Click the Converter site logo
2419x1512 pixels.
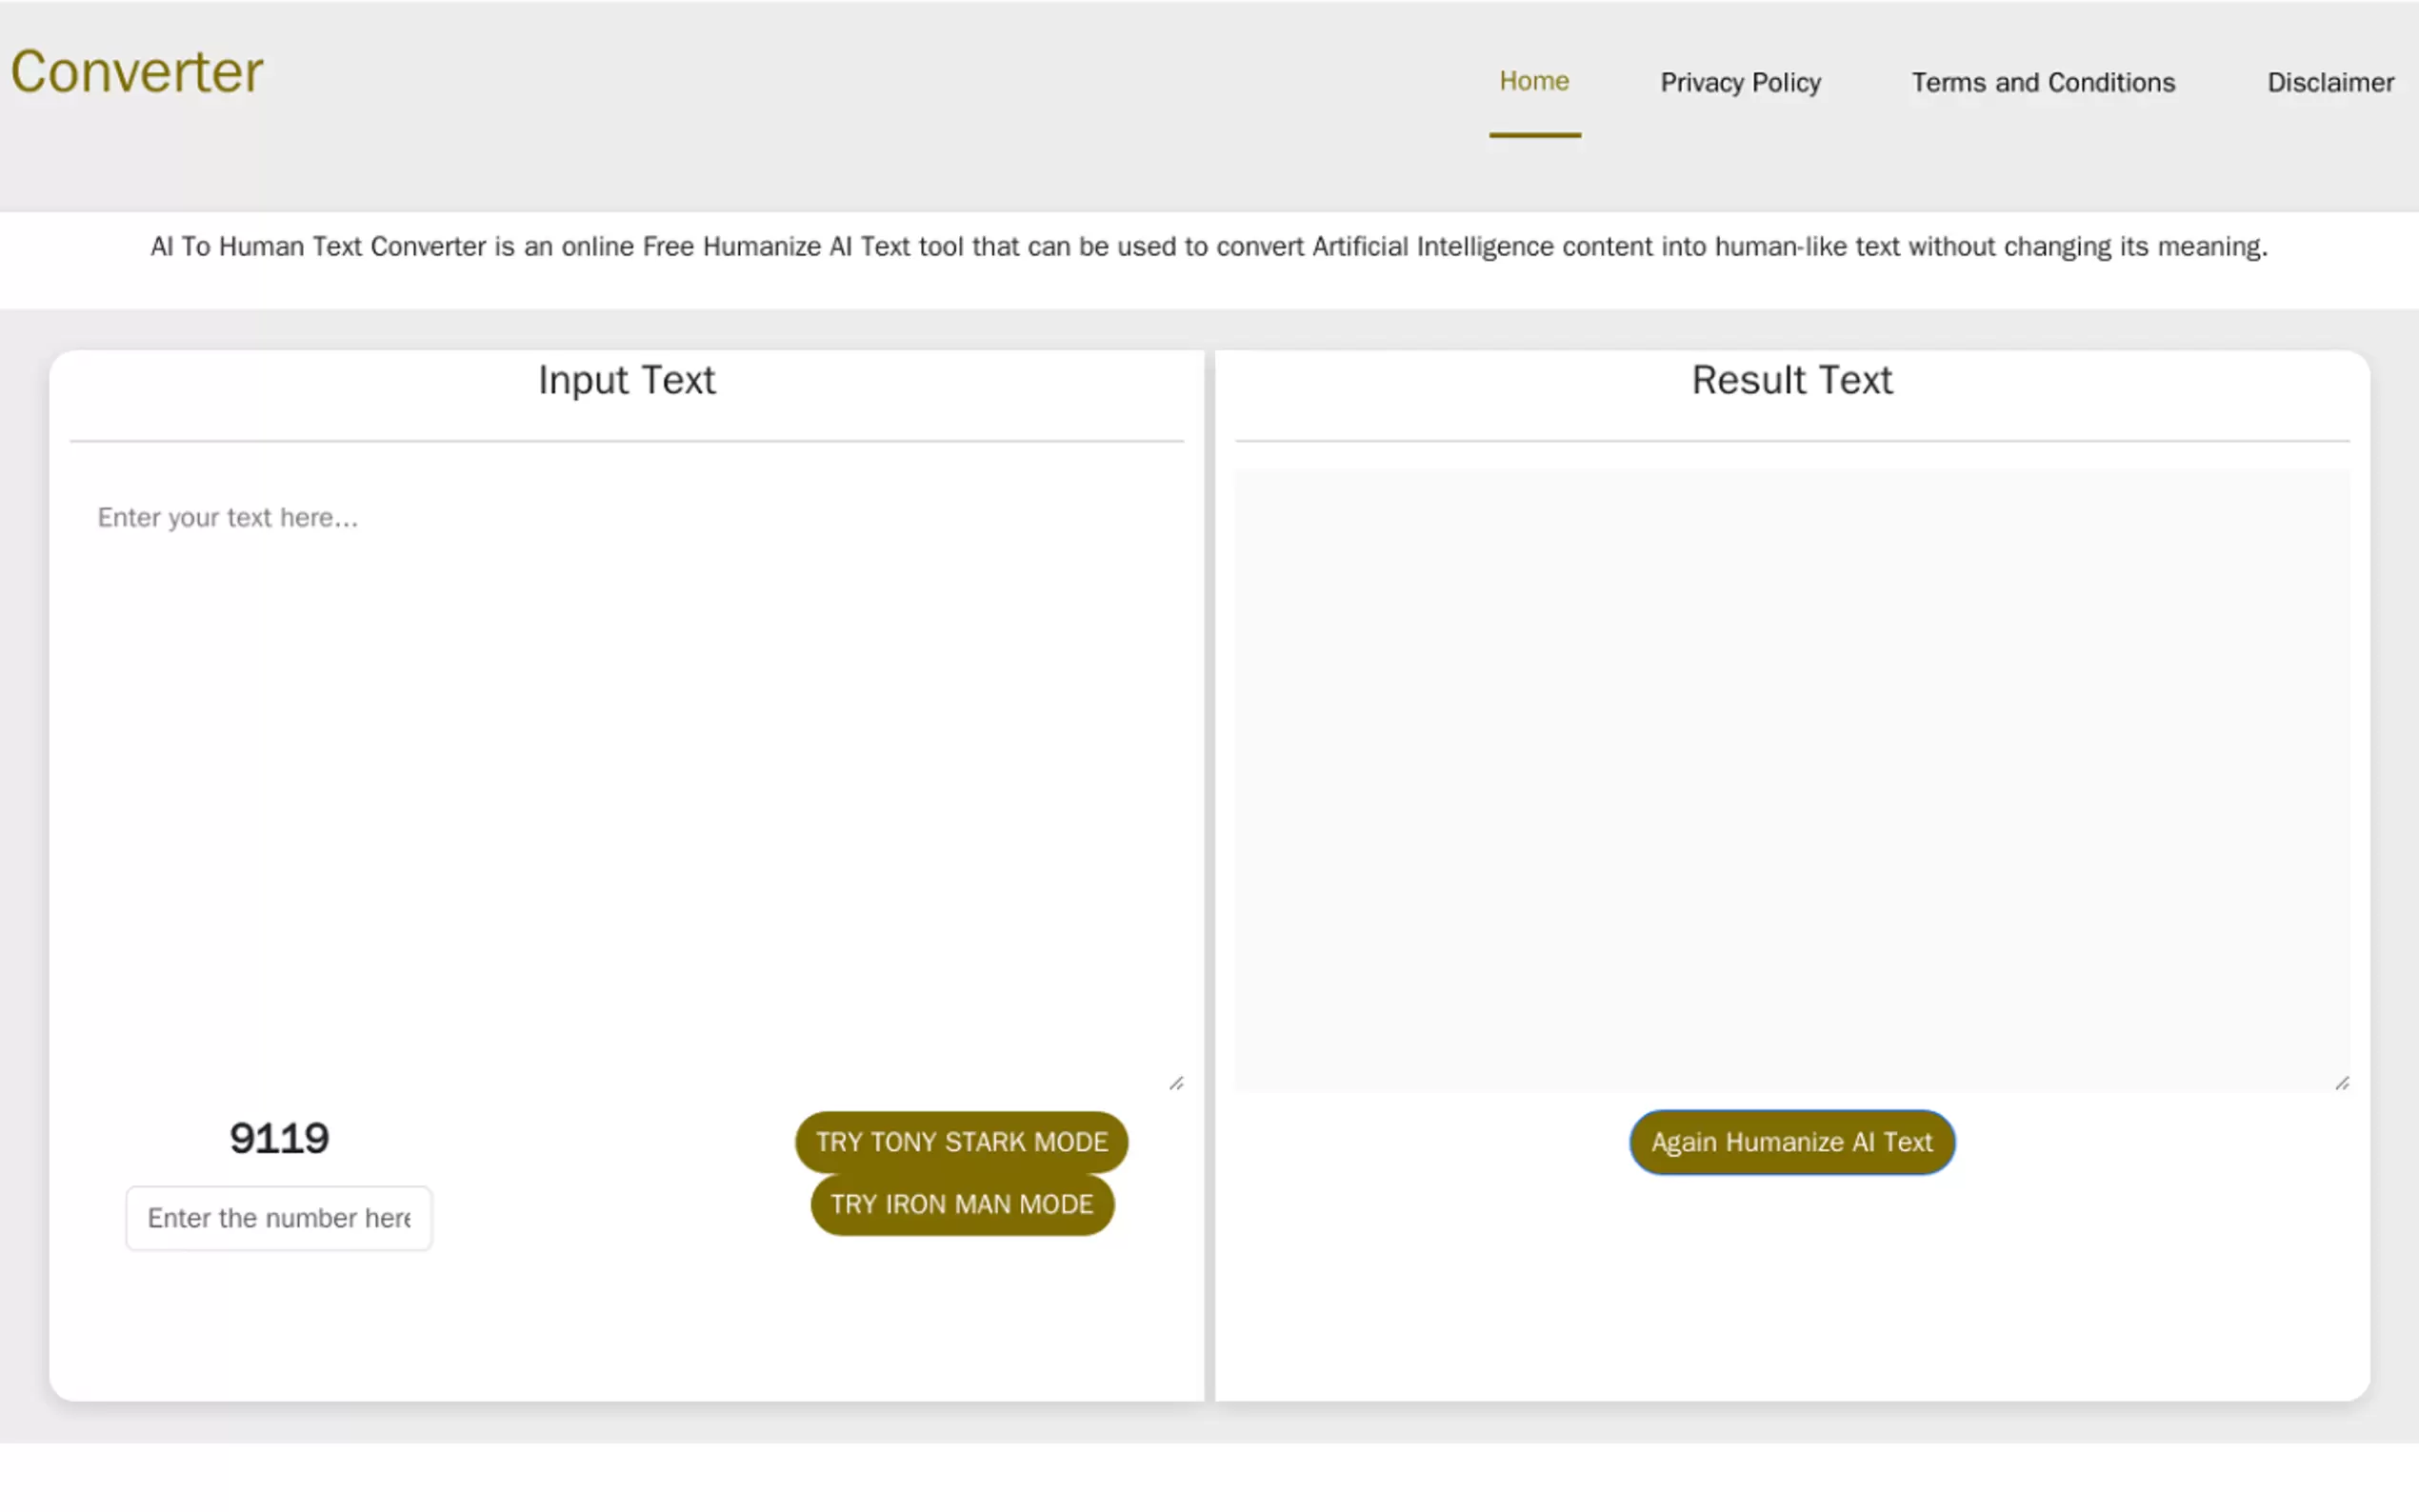coord(137,73)
